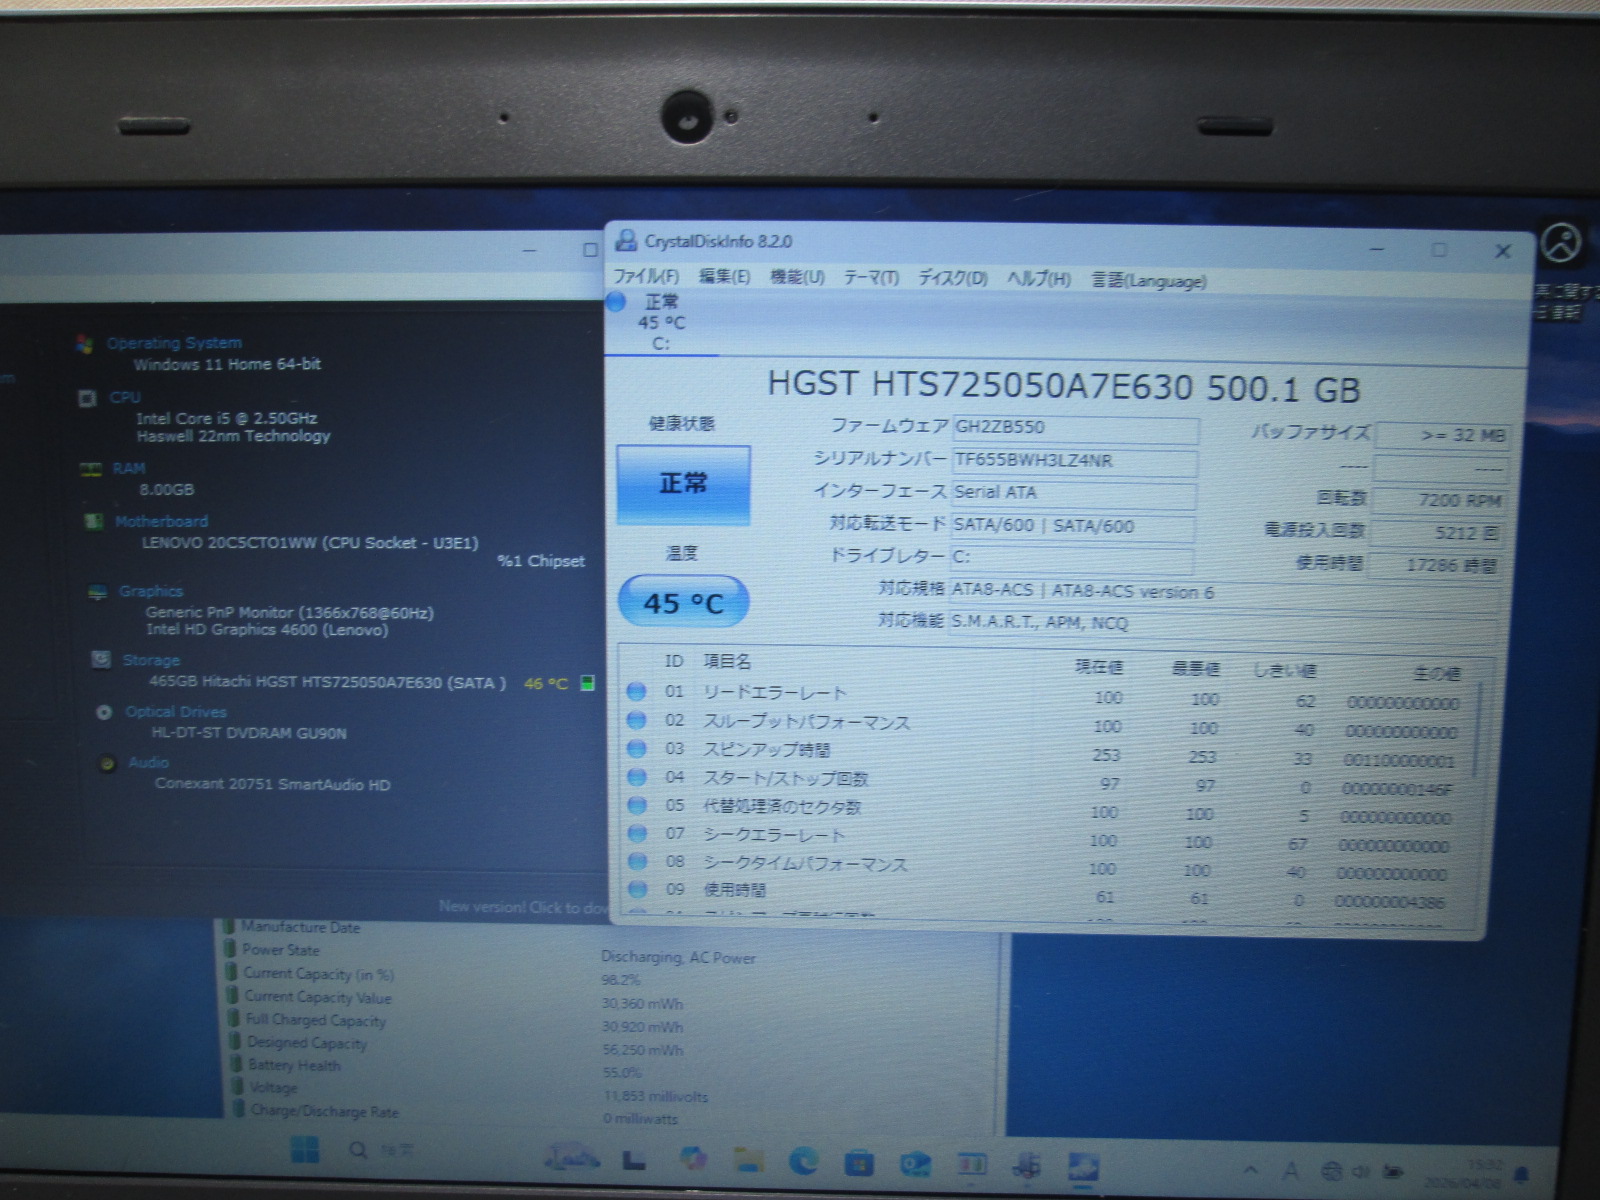Viewport: 1600px width, 1200px height.
Task: Open the 機能(U) menu
Action: [797, 277]
